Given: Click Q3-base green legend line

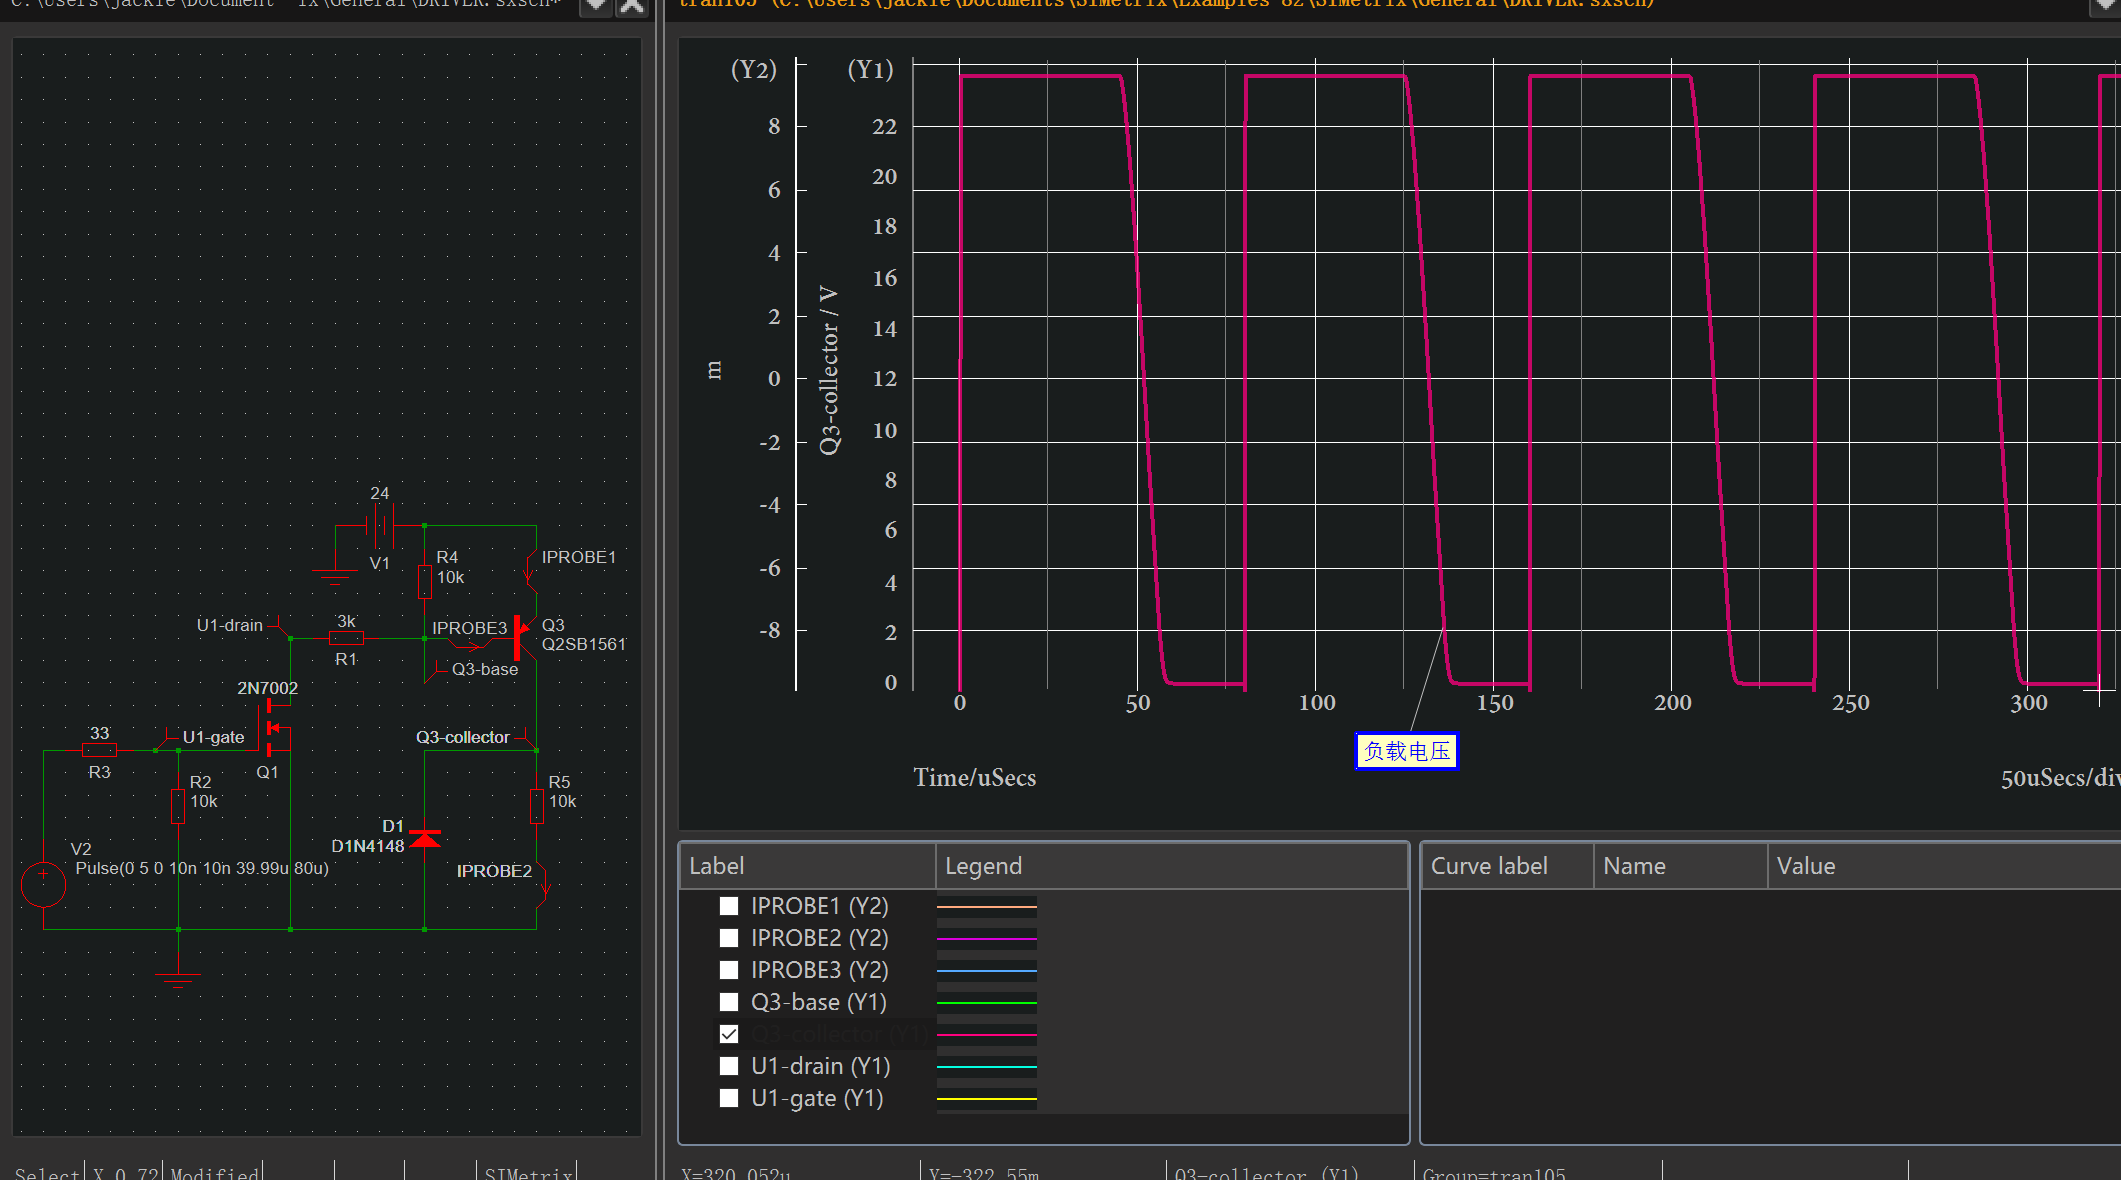Looking at the screenshot, I should tap(987, 1003).
